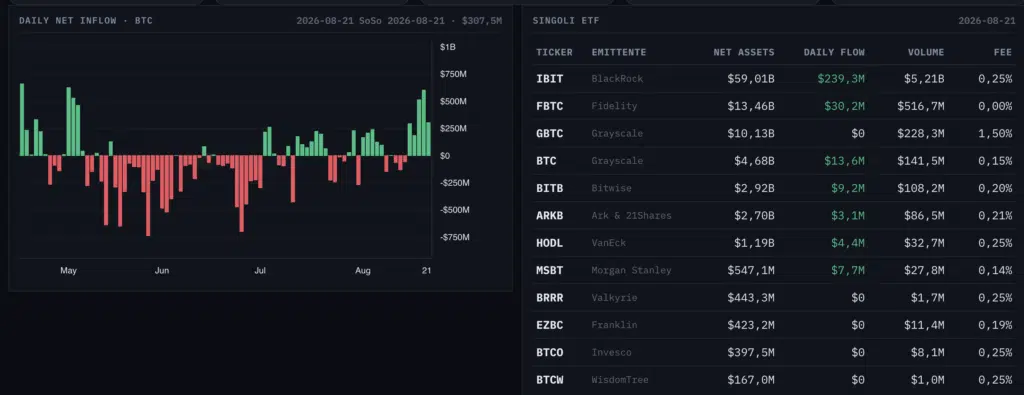
Task: Click the BTC ticker in the table
Action: click(x=547, y=161)
